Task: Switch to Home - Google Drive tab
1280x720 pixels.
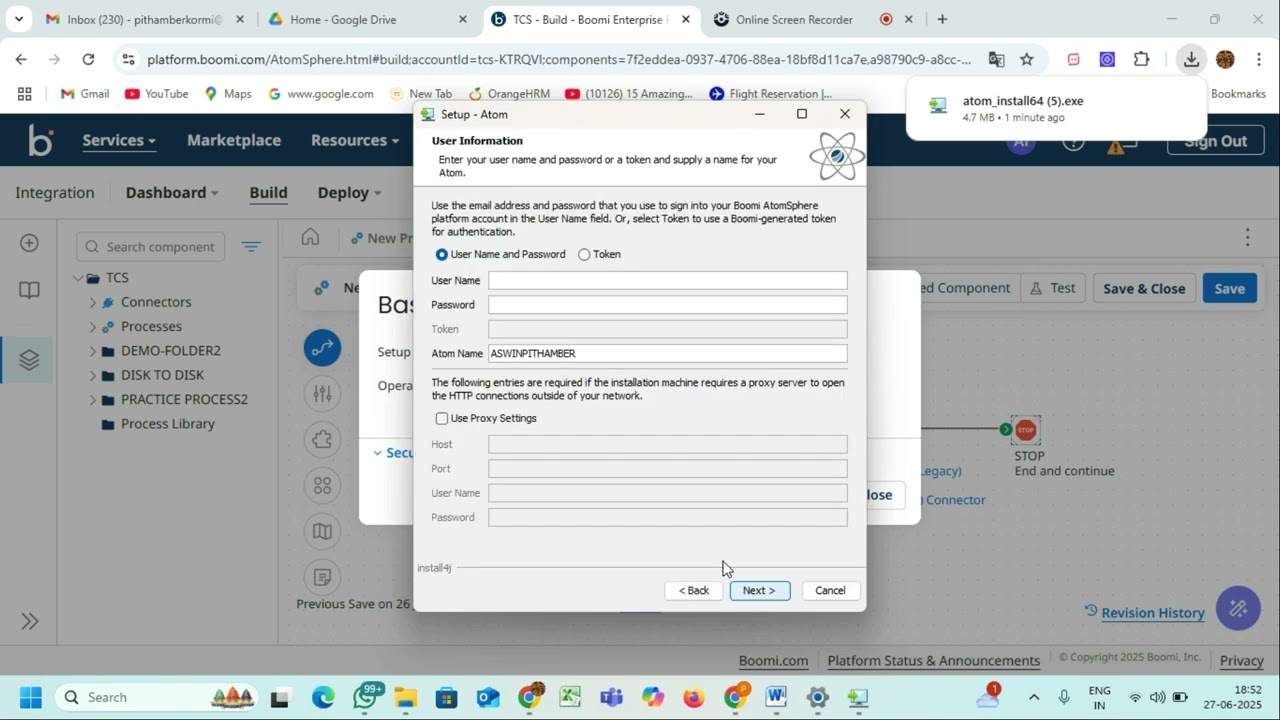Action: coord(366,19)
